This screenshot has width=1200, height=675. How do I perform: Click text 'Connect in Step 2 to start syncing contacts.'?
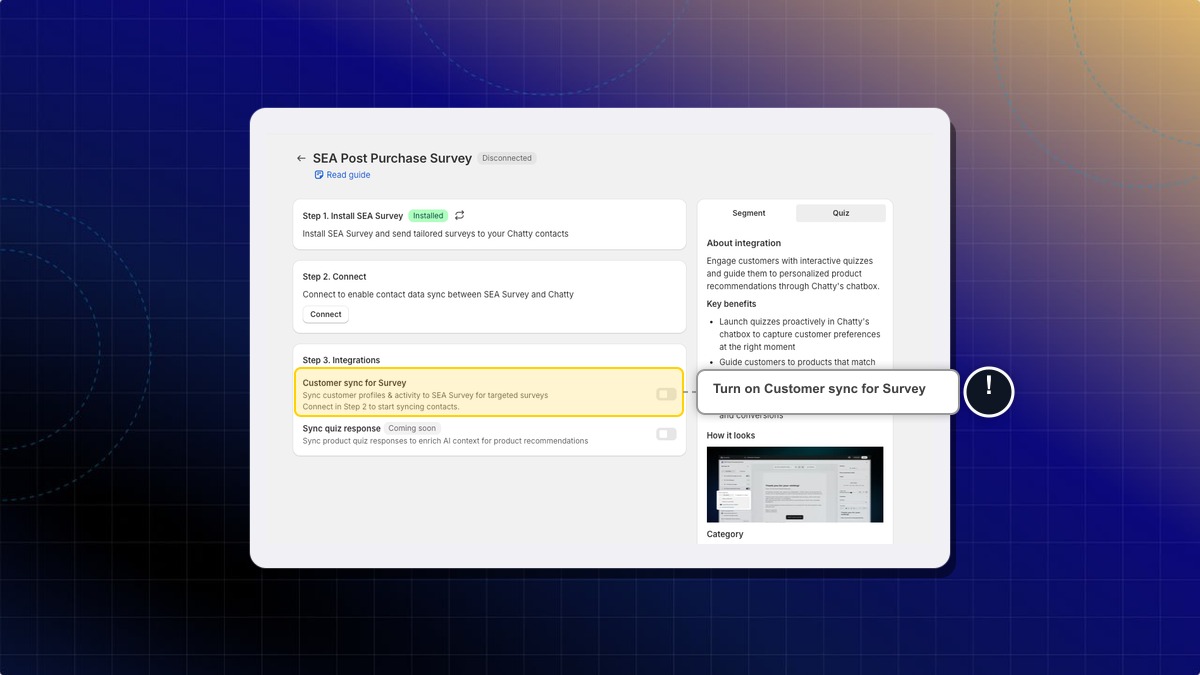point(381,407)
